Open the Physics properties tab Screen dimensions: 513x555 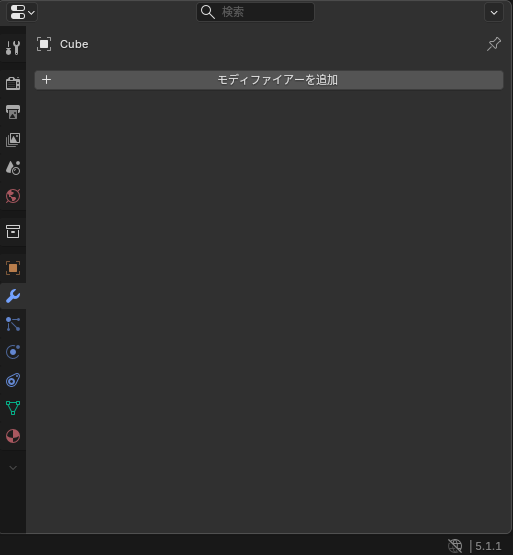(x=13, y=352)
